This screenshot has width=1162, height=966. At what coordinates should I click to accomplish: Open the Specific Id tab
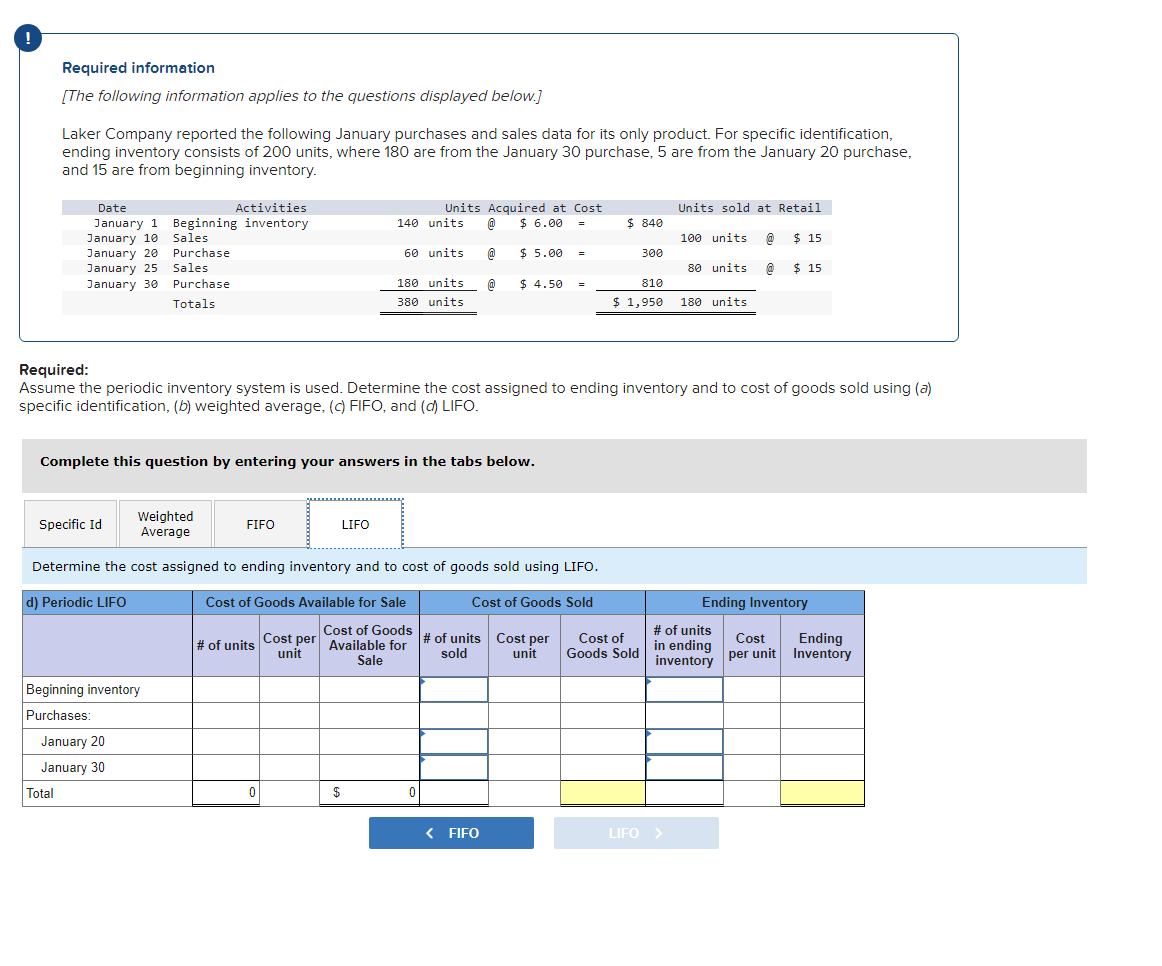[70, 524]
